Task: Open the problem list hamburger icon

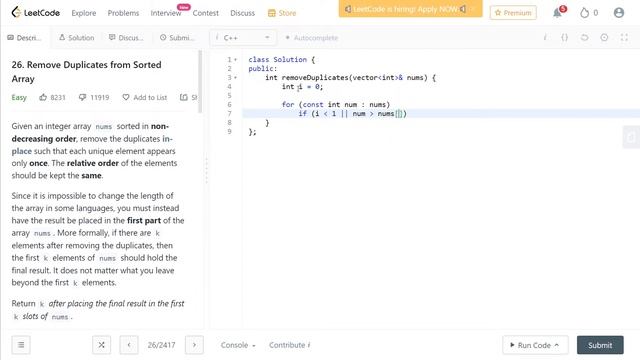Action: (x=21, y=345)
